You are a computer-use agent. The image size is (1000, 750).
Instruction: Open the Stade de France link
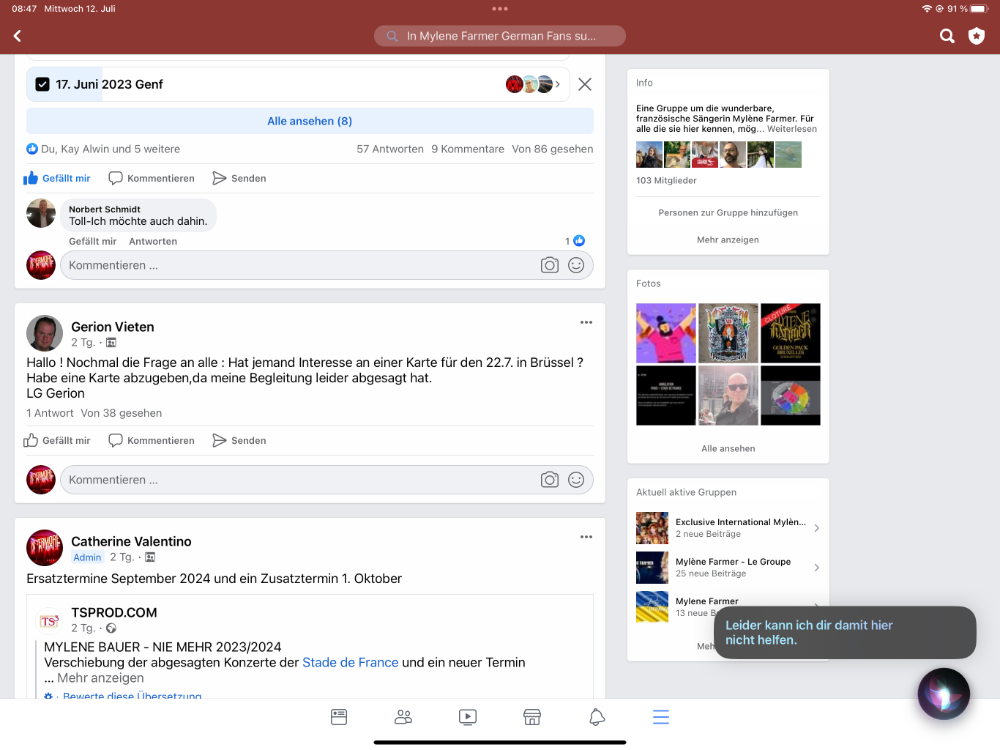[x=350, y=662]
